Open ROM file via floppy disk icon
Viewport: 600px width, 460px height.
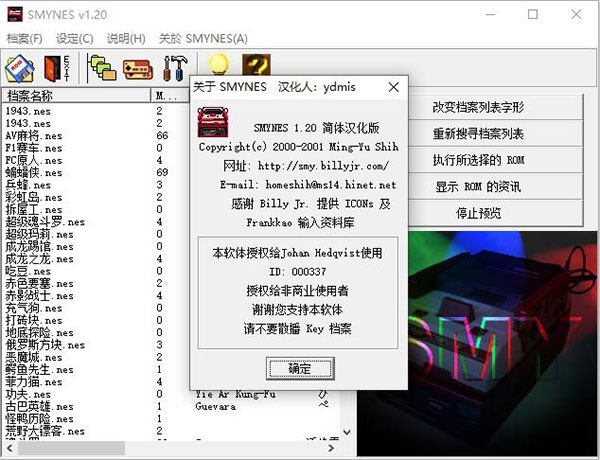point(20,69)
